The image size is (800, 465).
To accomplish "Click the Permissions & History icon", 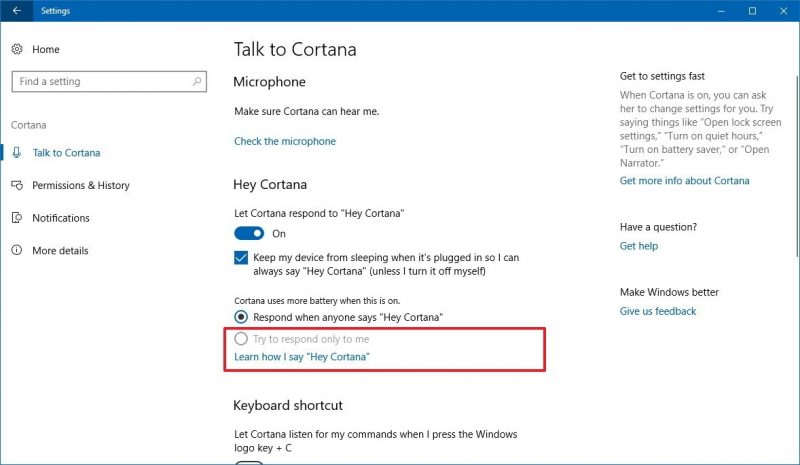I will click(x=17, y=185).
